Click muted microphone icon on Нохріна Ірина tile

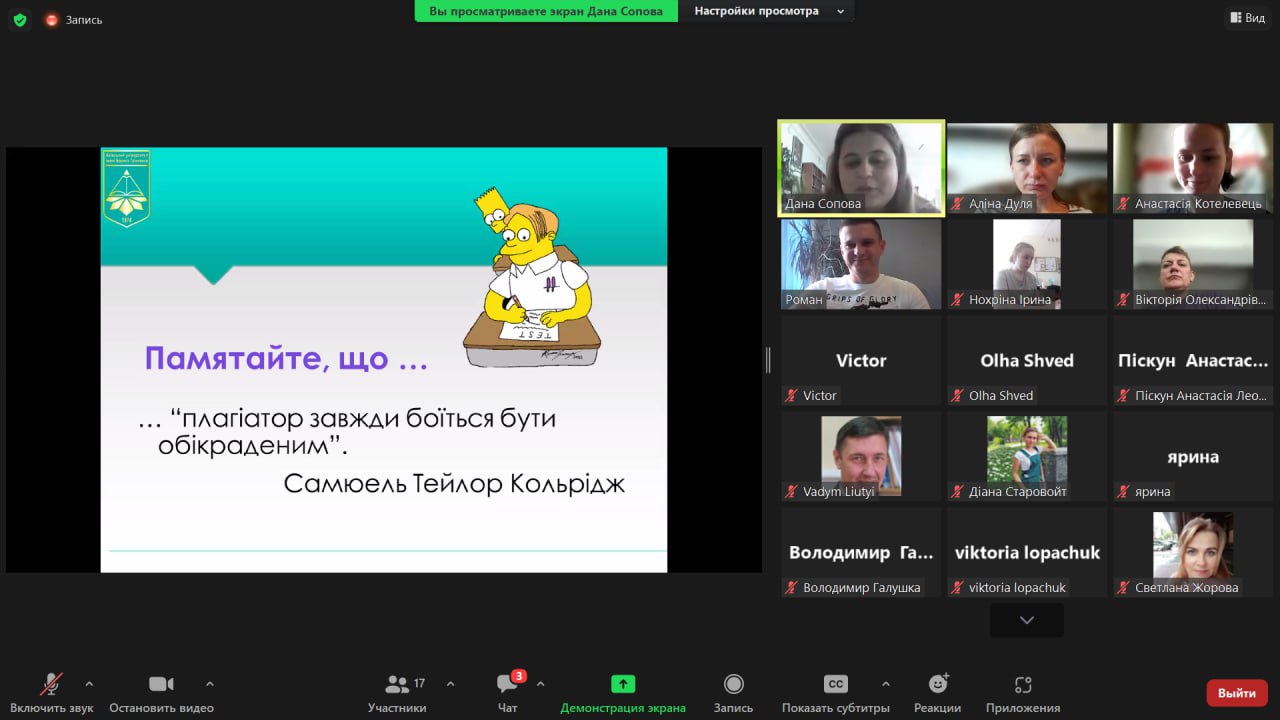pos(958,300)
